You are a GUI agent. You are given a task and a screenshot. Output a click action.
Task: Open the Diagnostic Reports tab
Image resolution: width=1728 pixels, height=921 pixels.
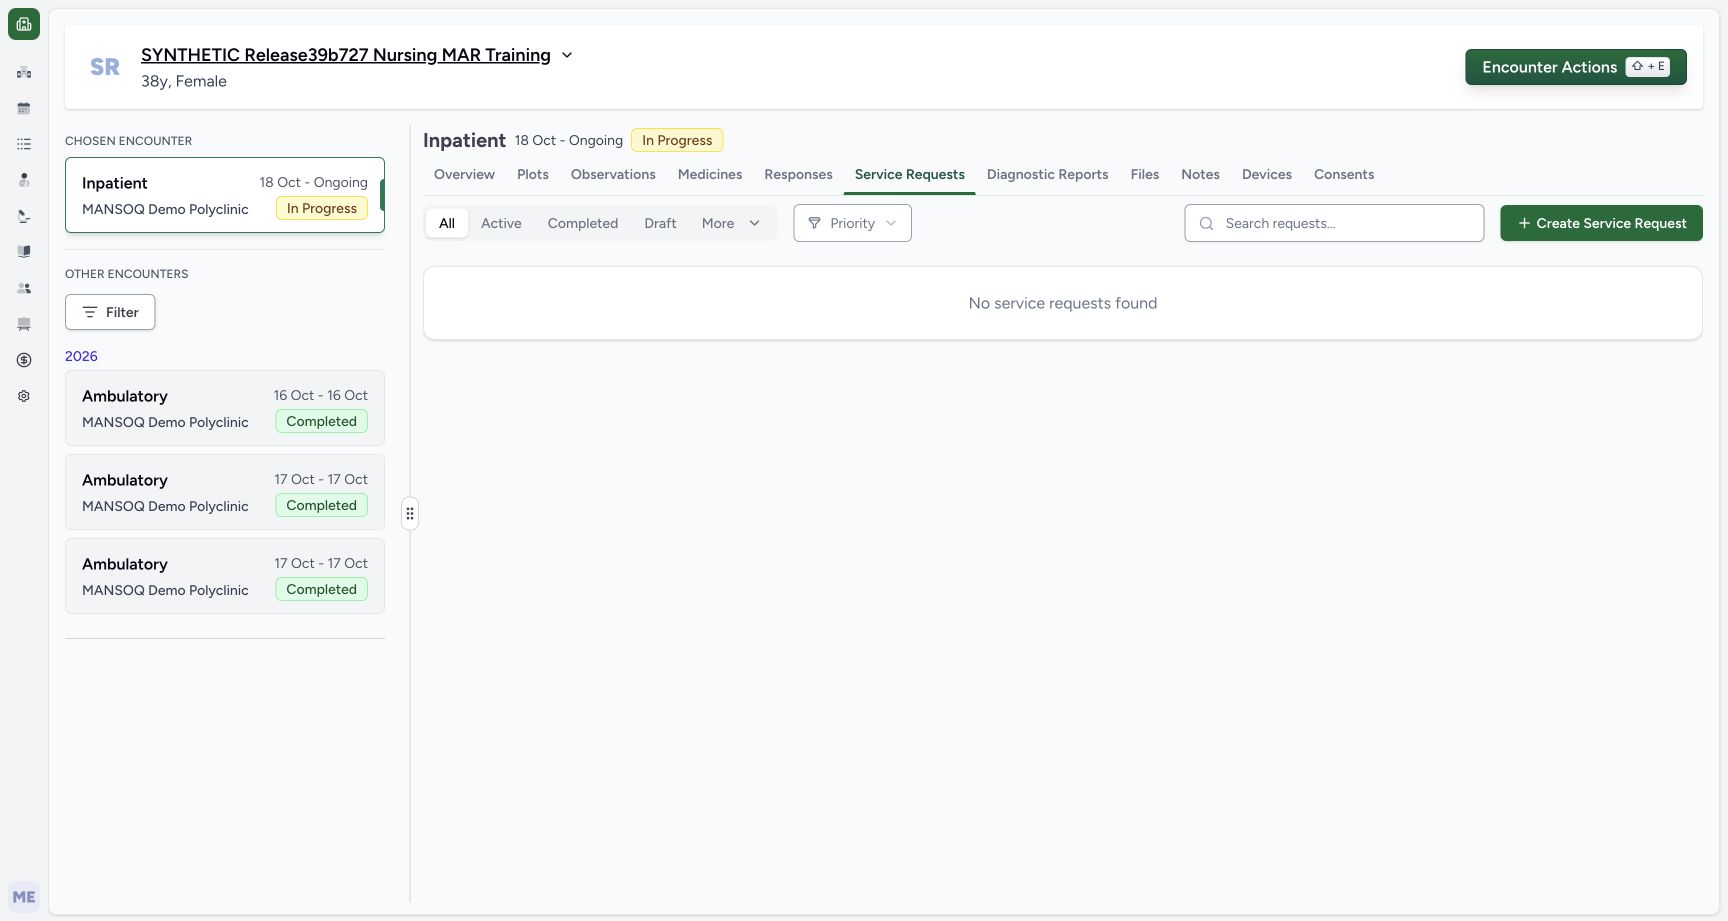click(1047, 174)
